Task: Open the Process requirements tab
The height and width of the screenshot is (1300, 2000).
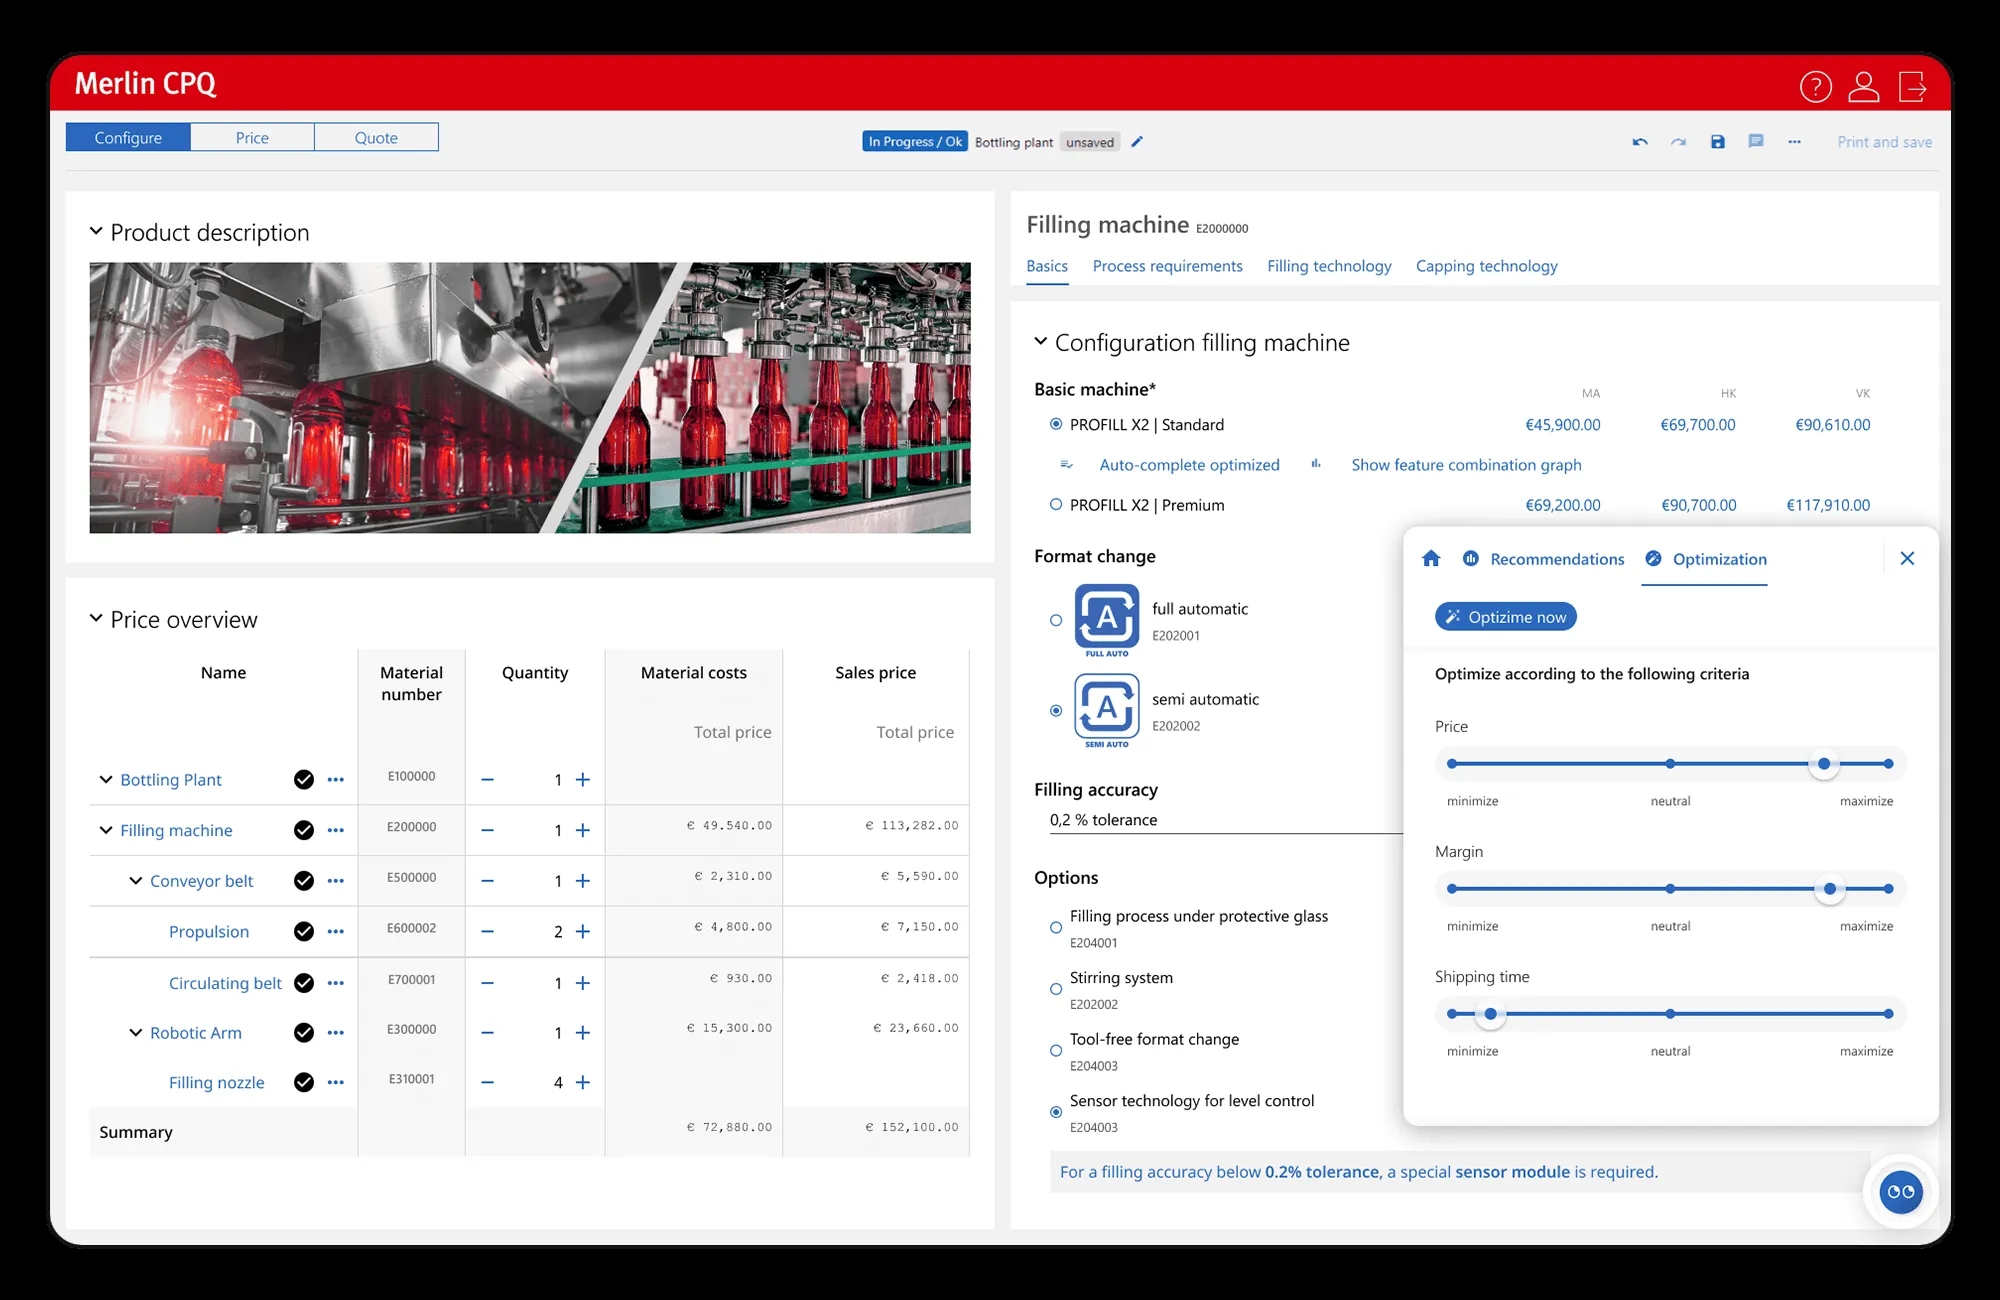Action: 1167,266
